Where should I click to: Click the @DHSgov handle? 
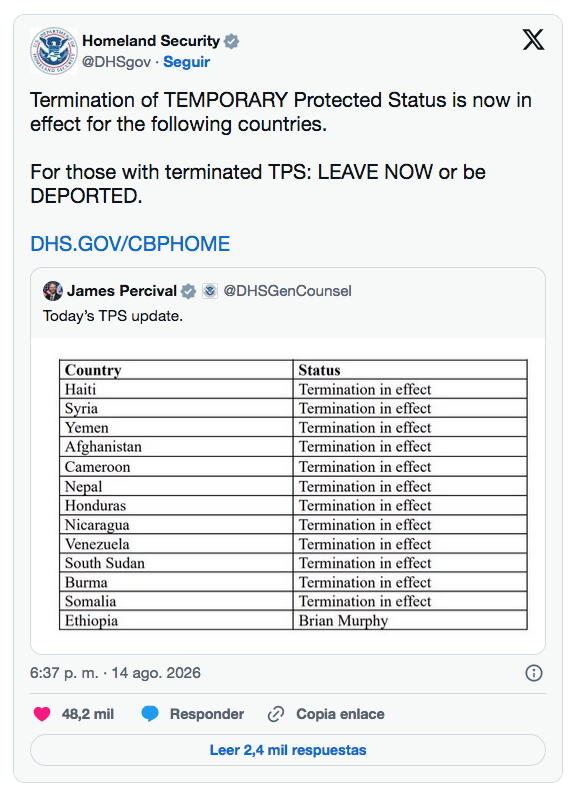point(116,62)
